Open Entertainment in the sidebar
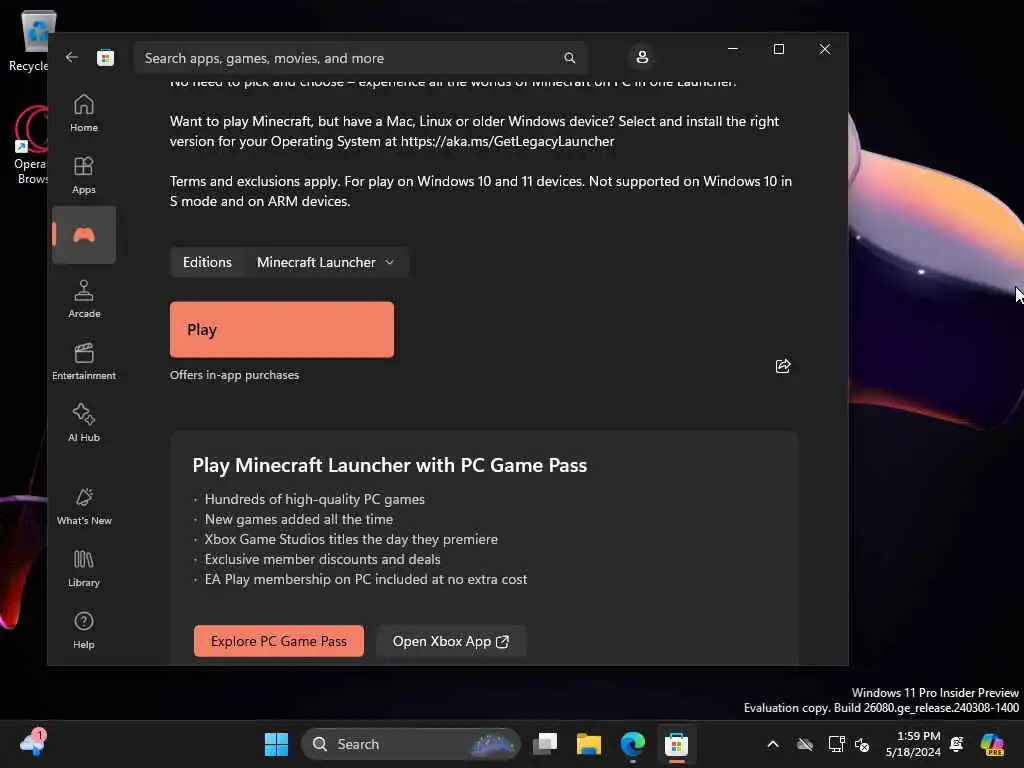The height and width of the screenshot is (768, 1024). point(84,361)
